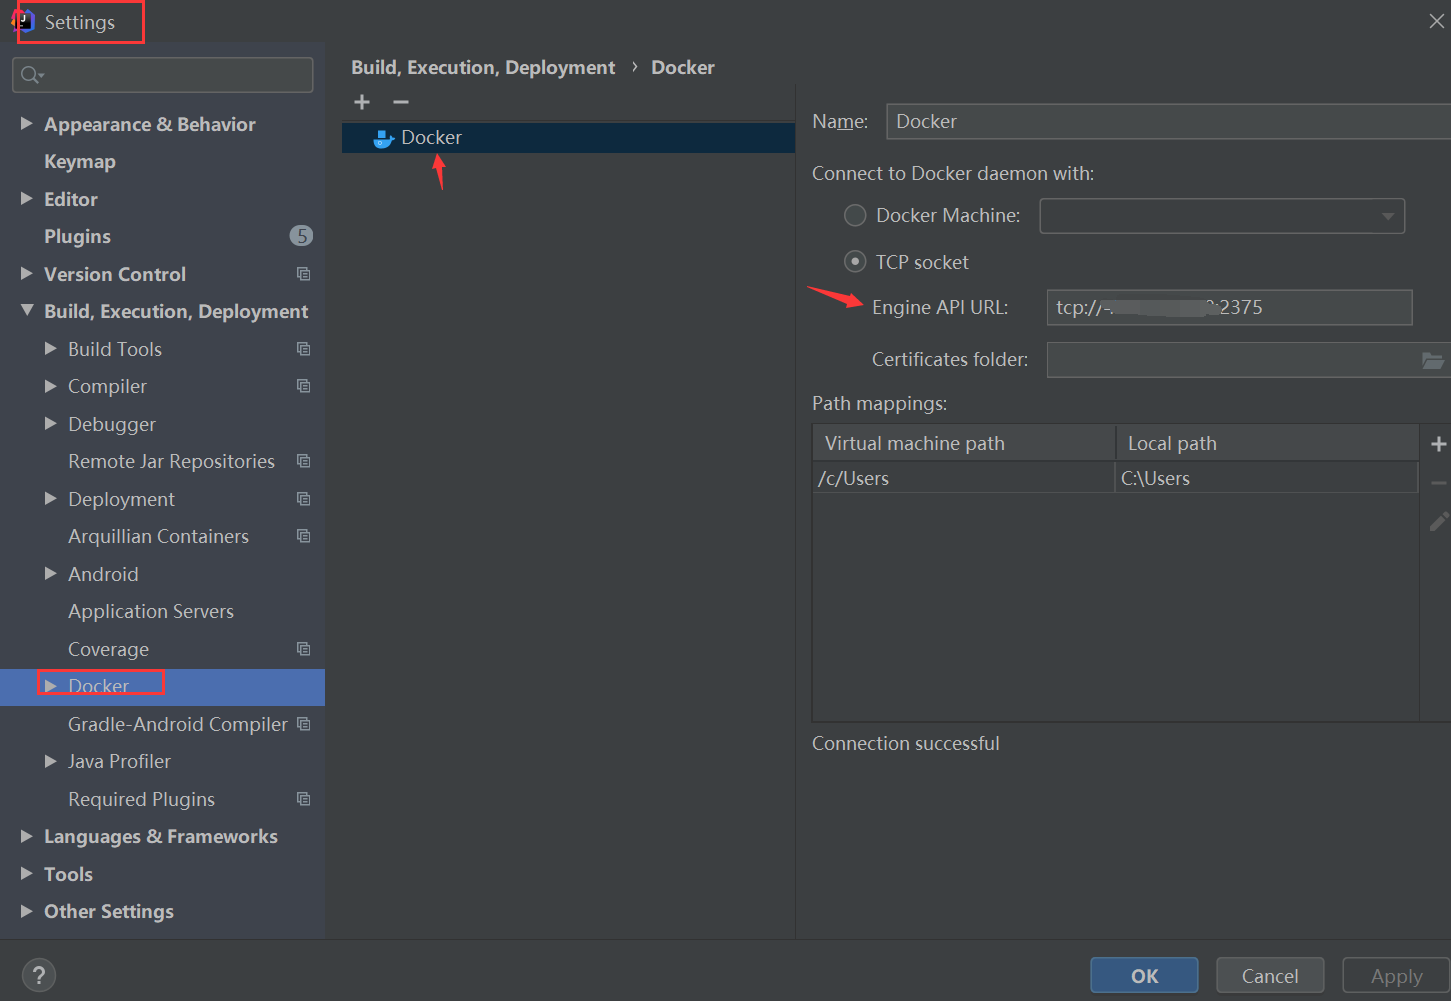The width and height of the screenshot is (1451, 1001).
Task: Close the Settings dialog with X
Action: coord(1436,21)
